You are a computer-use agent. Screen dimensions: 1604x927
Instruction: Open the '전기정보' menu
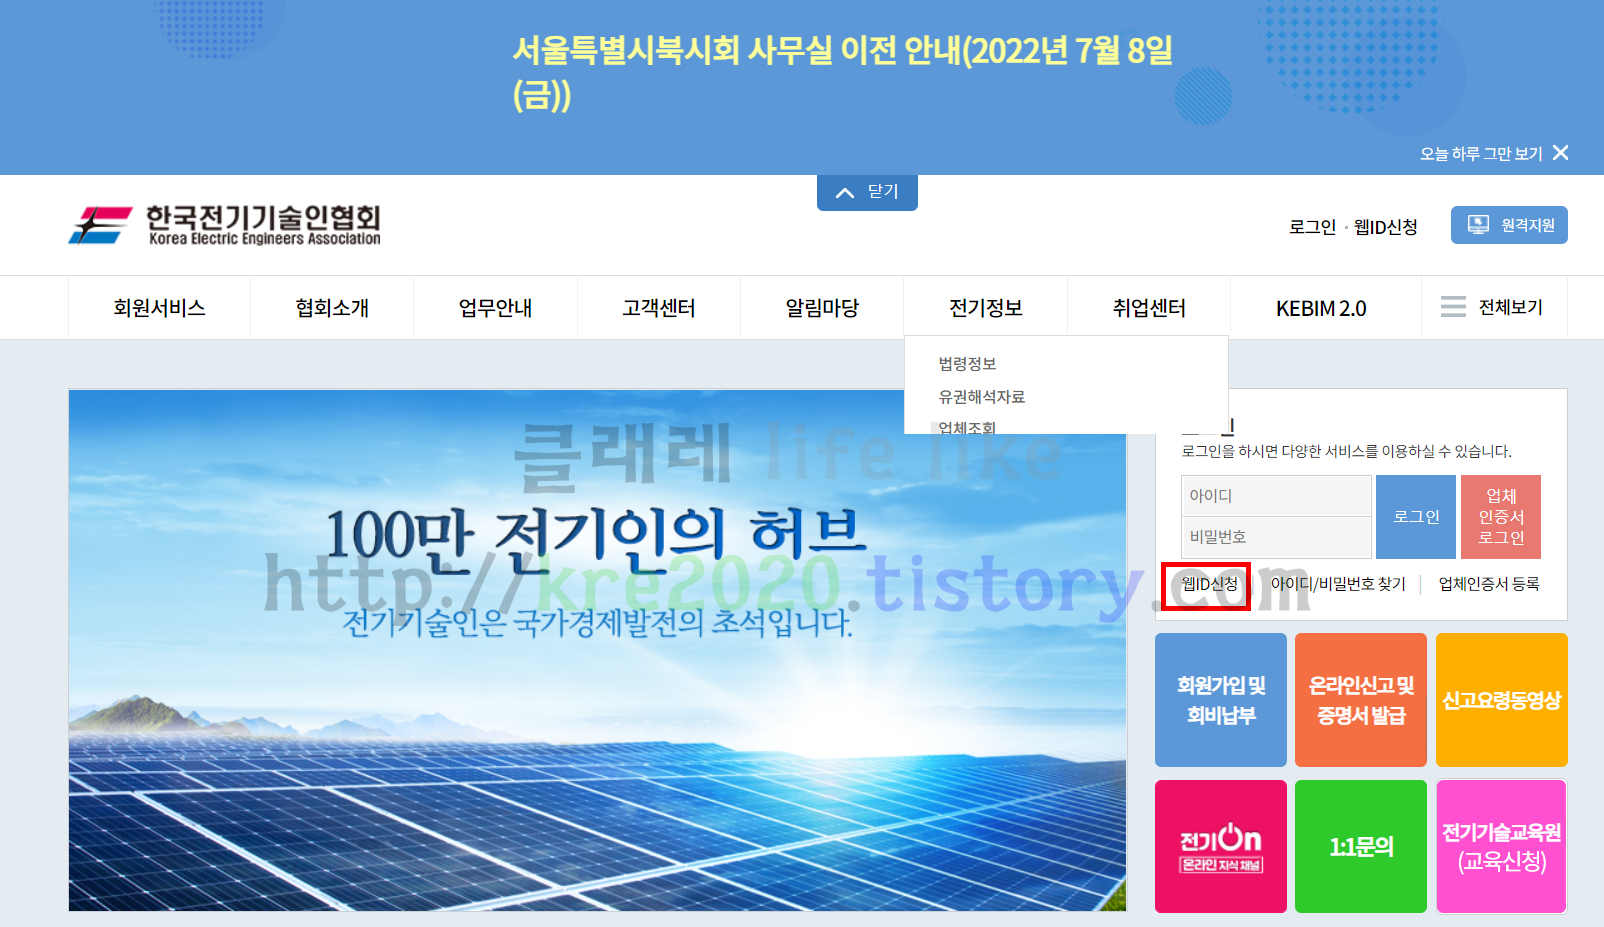[x=985, y=308]
